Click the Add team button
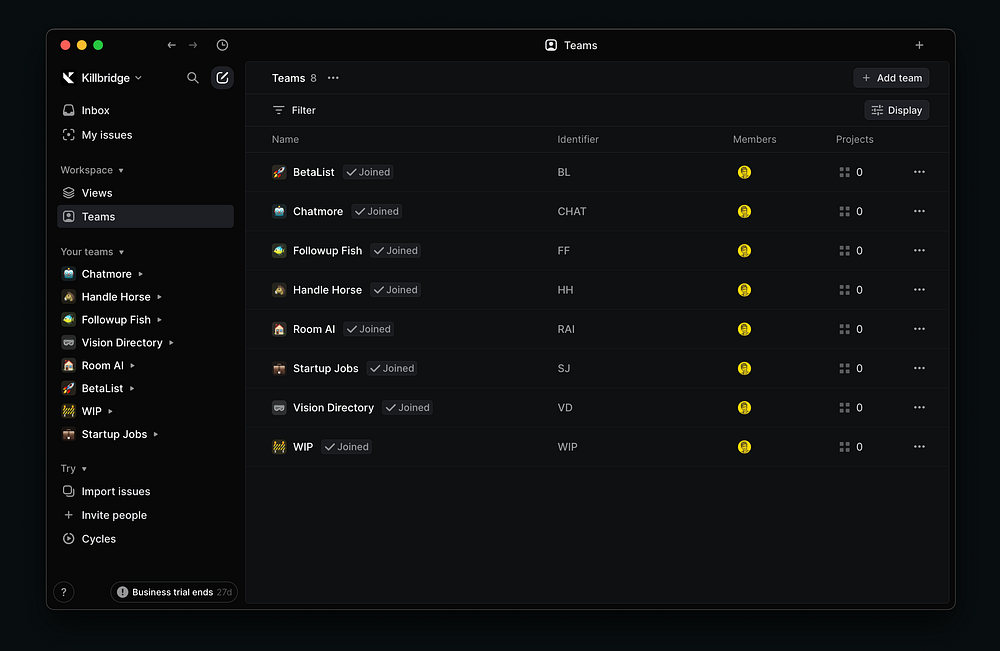 tap(891, 78)
